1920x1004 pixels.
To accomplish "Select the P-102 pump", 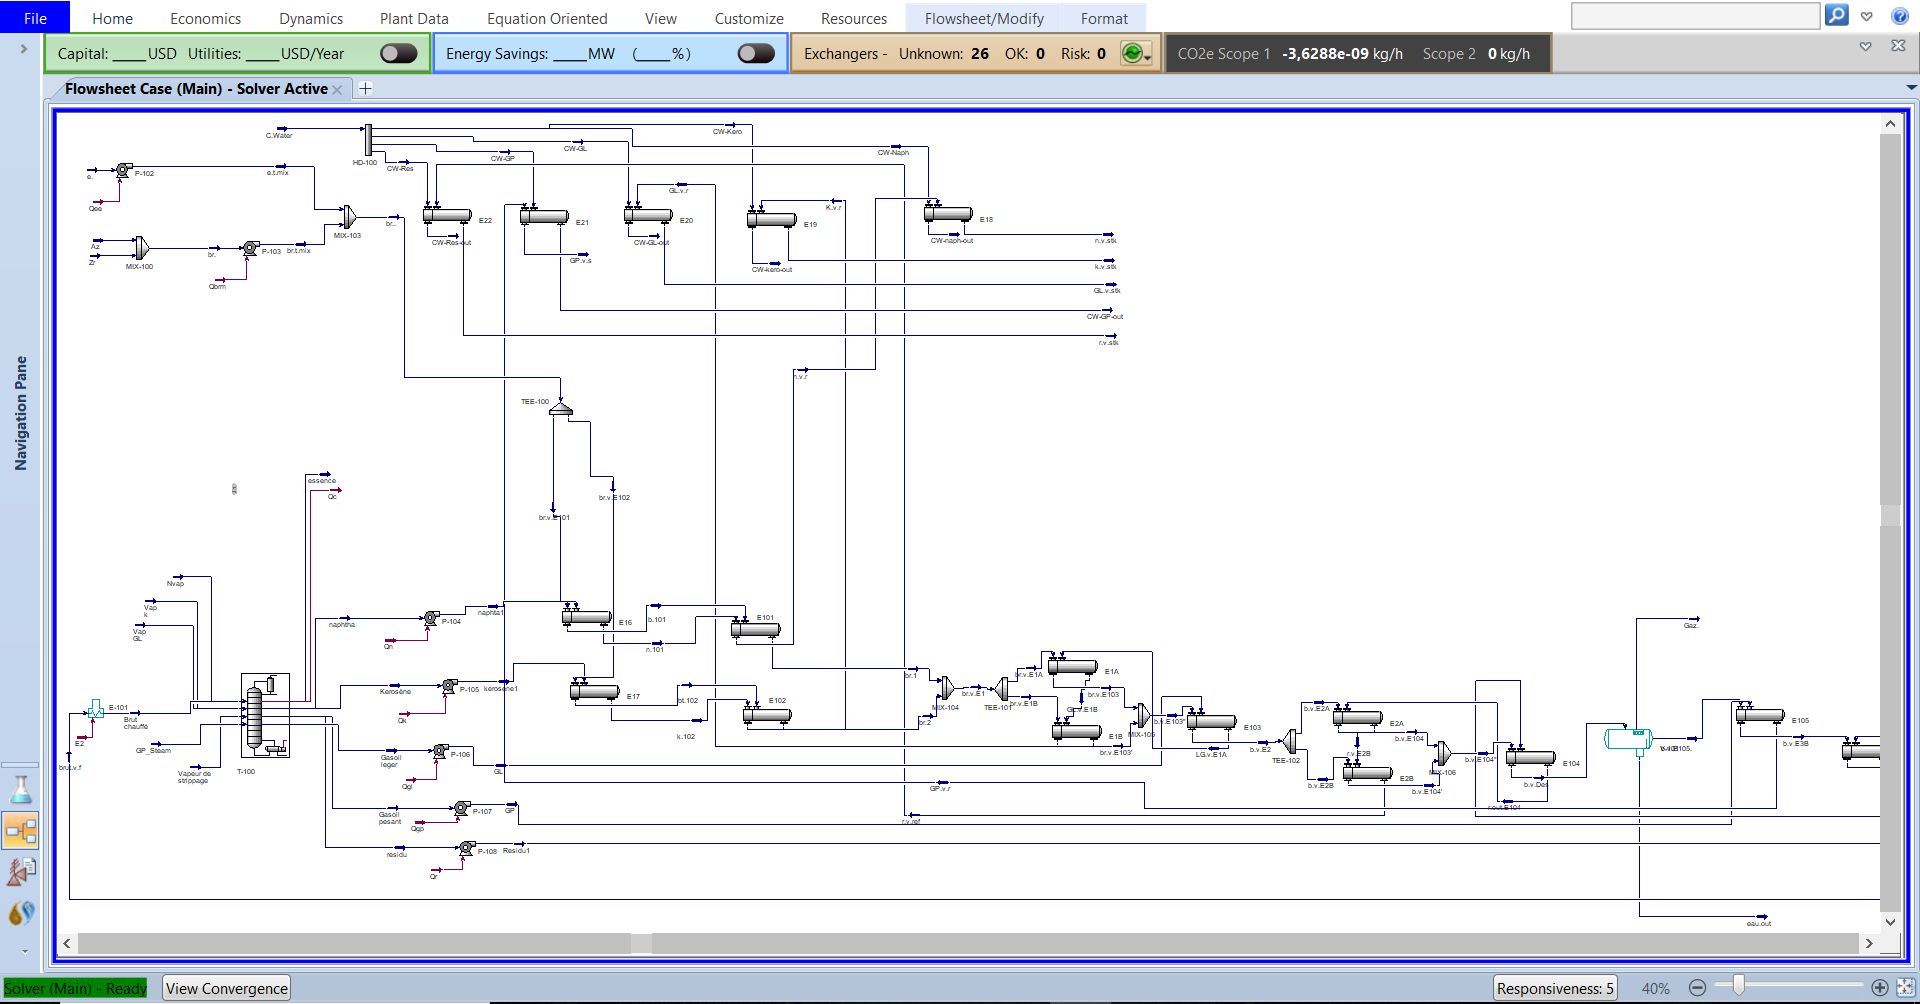I will point(123,170).
